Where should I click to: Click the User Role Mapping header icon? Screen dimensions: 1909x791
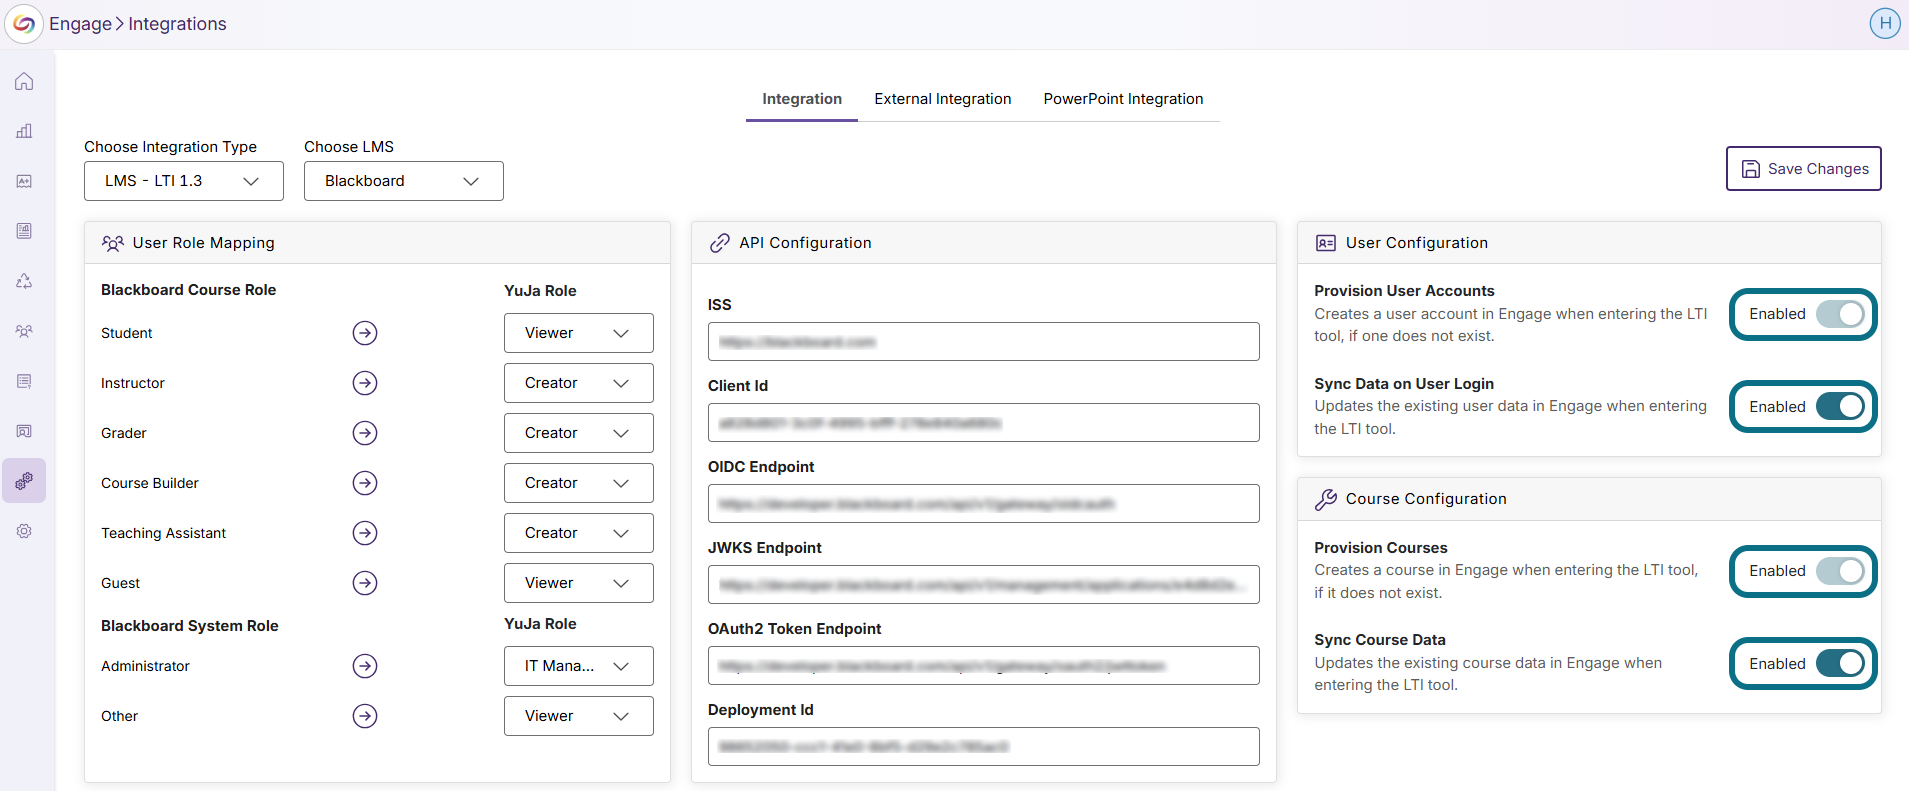[113, 243]
